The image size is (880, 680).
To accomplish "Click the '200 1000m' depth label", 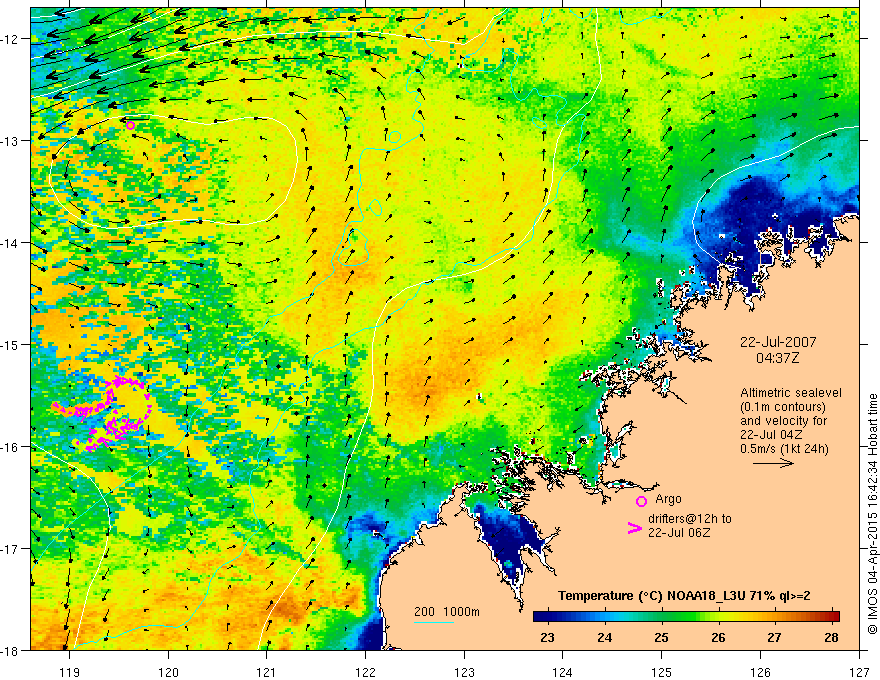I will pos(447,612).
